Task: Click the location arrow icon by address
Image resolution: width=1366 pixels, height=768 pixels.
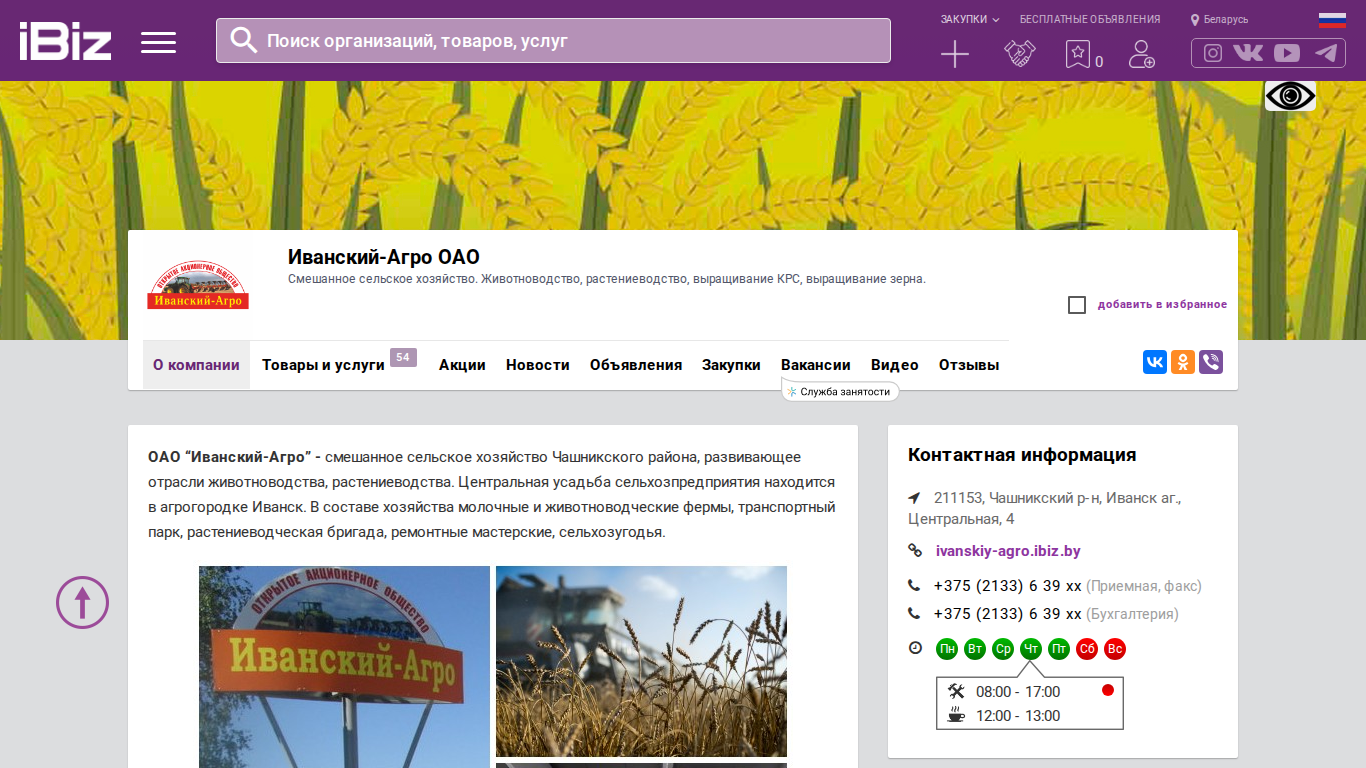Action: pyautogui.click(x=914, y=497)
